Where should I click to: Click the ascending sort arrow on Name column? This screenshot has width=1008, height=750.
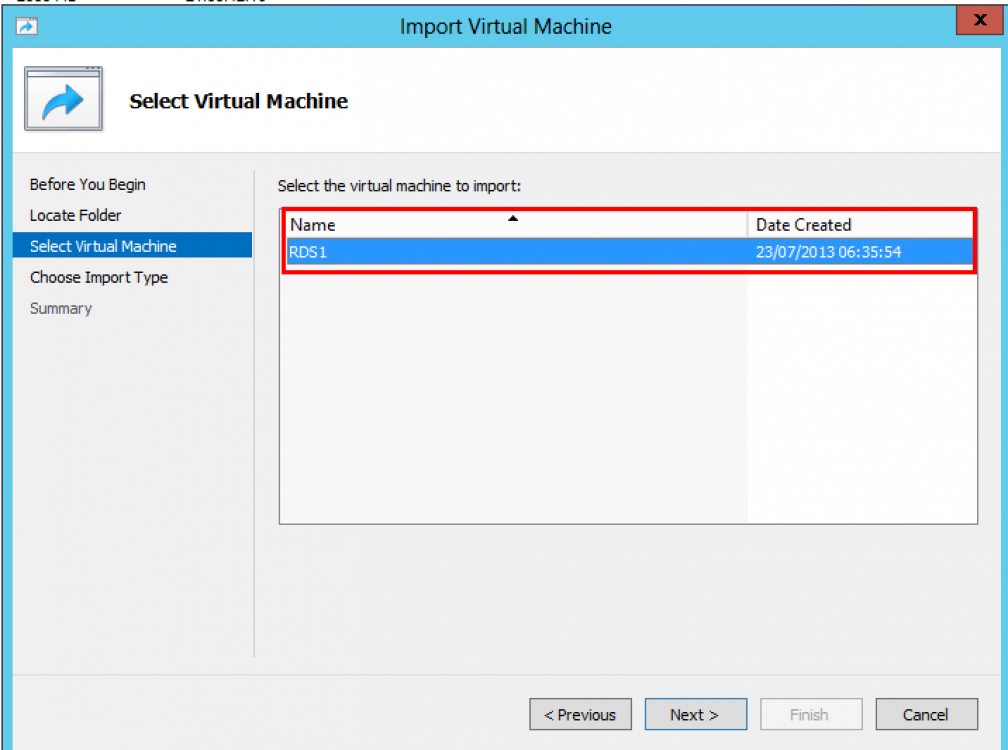click(x=513, y=217)
